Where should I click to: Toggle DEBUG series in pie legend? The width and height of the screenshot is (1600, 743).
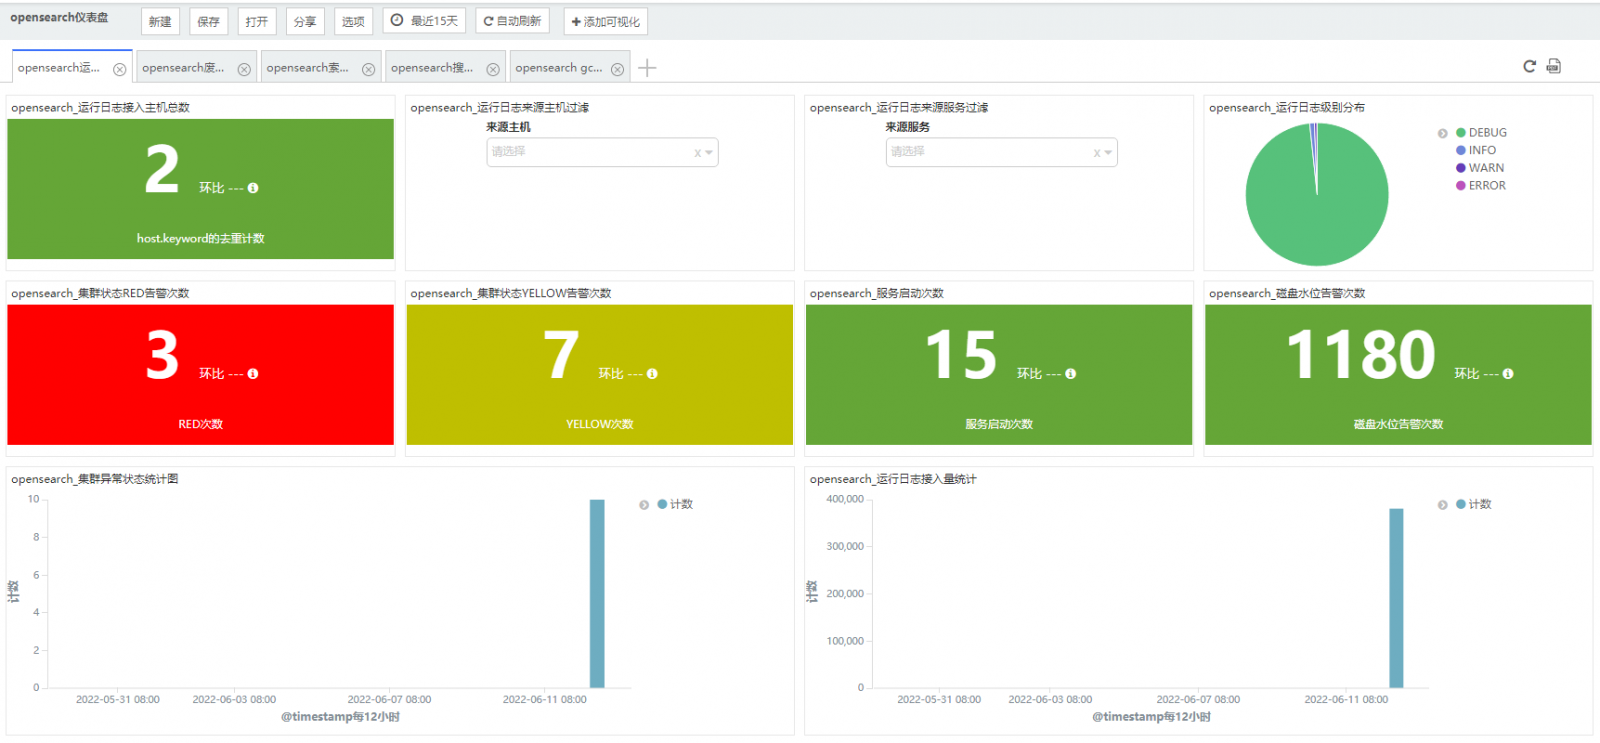1487,133
